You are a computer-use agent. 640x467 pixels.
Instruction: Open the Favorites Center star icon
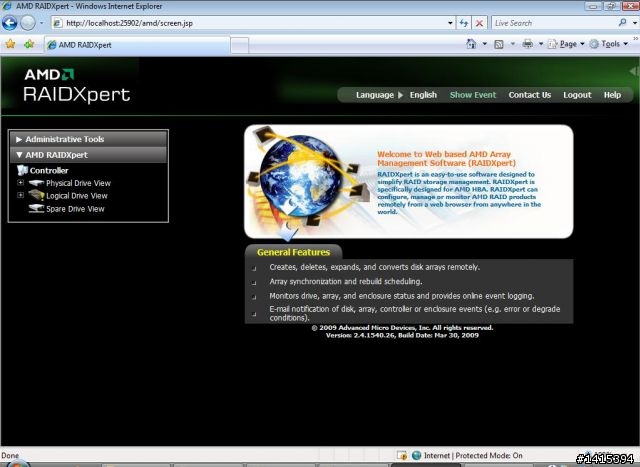(11, 44)
